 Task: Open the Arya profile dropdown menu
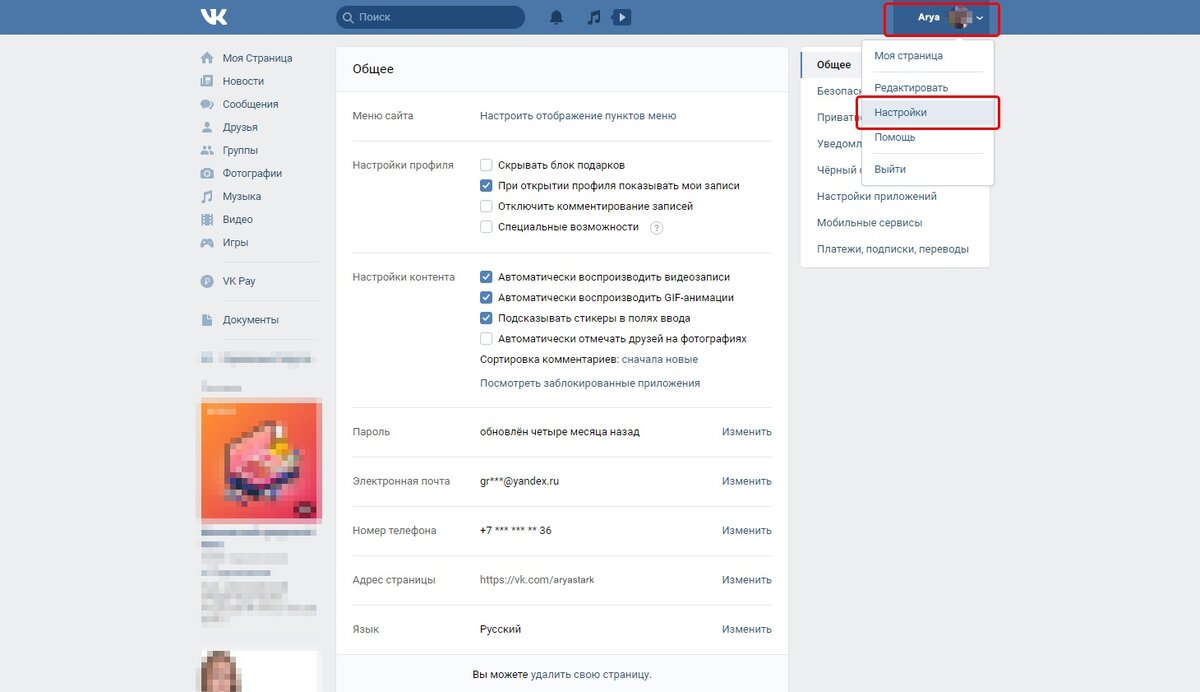[941, 17]
